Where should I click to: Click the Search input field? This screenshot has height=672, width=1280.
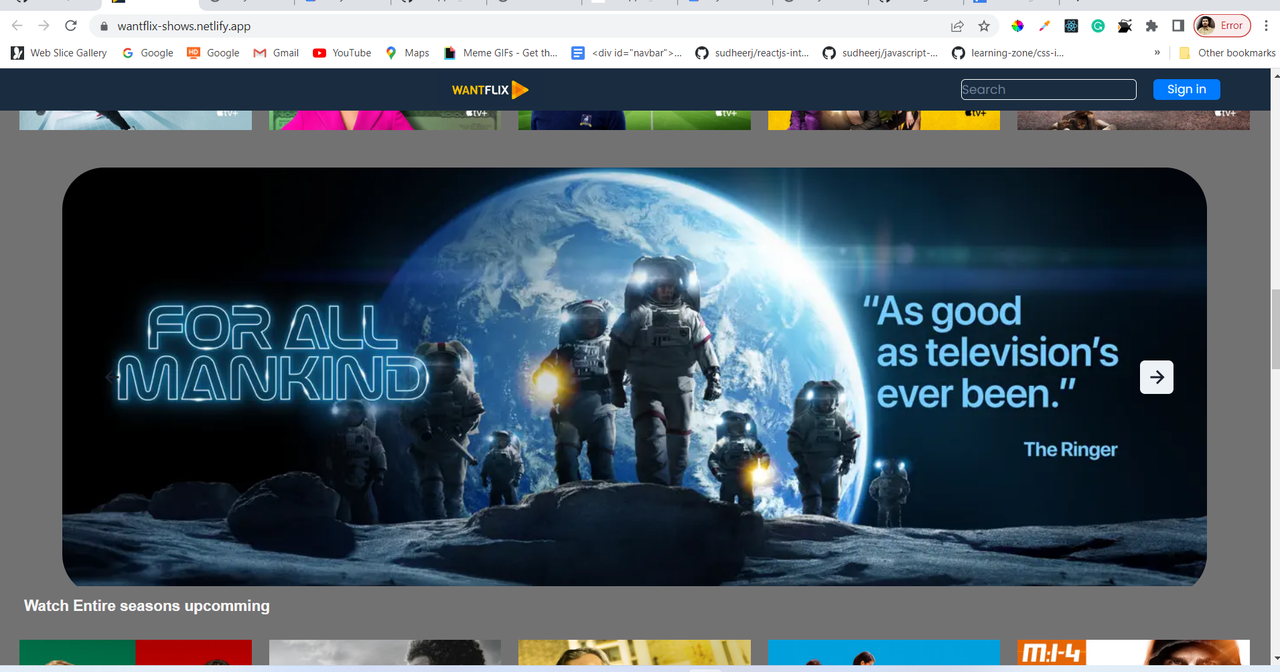click(x=1048, y=89)
